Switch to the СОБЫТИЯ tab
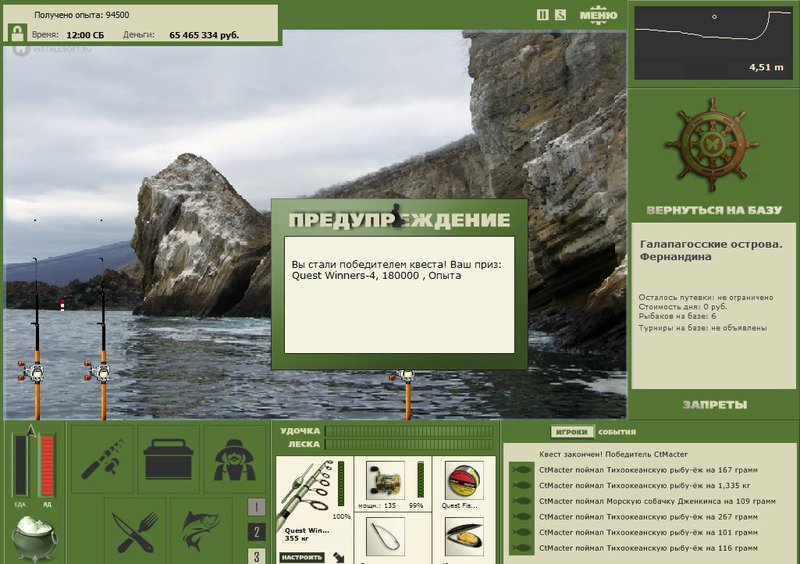The image size is (800, 564). [x=617, y=432]
